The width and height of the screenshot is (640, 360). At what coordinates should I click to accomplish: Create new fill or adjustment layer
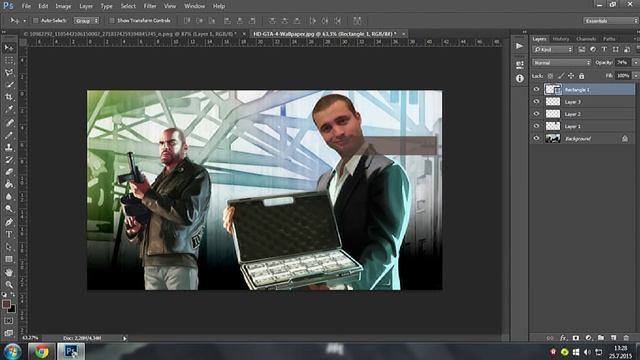coord(588,338)
